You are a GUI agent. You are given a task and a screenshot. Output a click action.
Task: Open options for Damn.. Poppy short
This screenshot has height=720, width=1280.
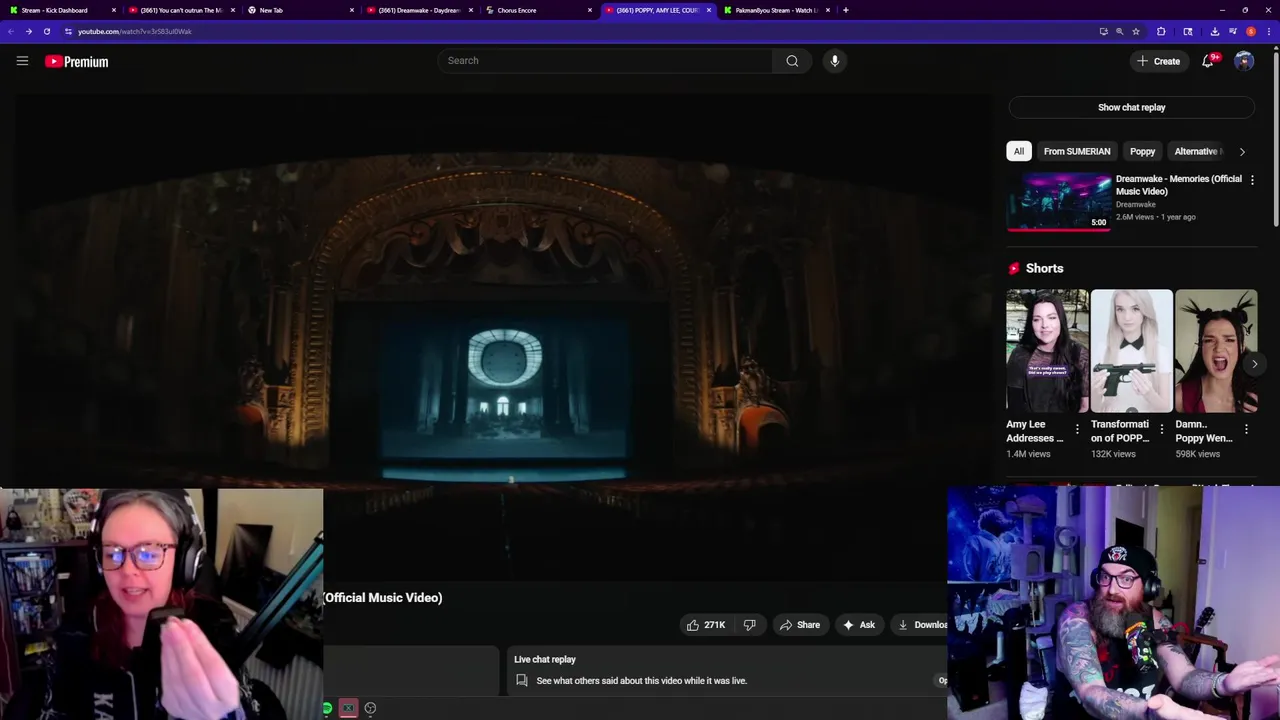[x=1246, y=429]
